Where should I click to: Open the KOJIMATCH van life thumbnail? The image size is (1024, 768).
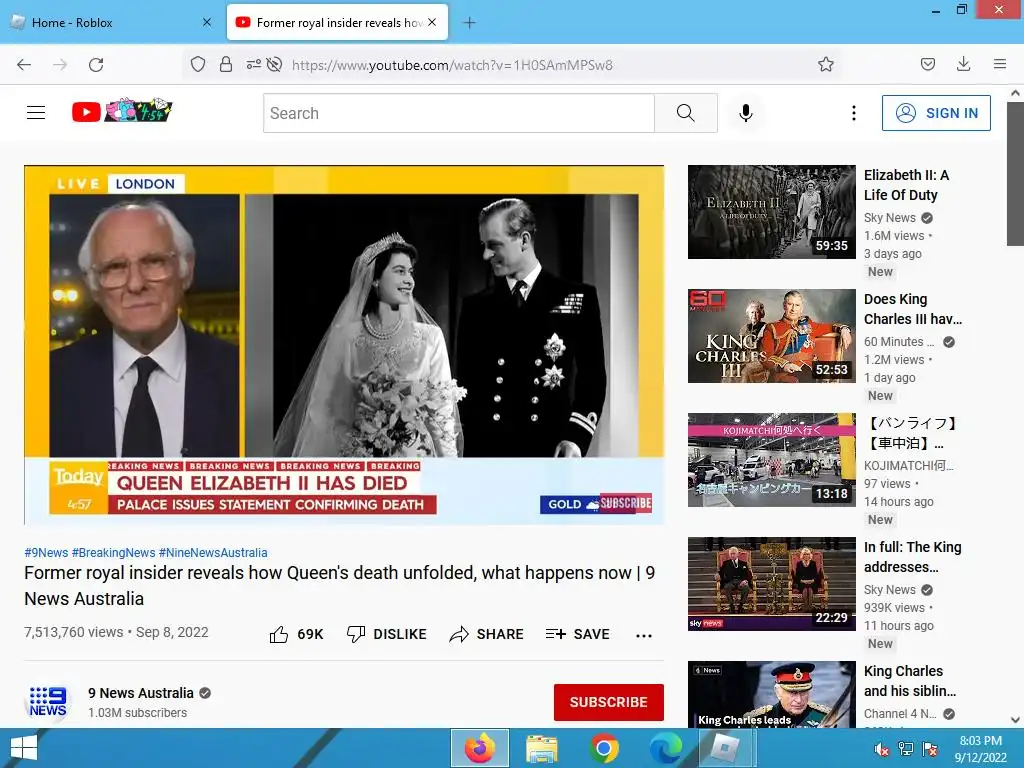coord(772,460)
